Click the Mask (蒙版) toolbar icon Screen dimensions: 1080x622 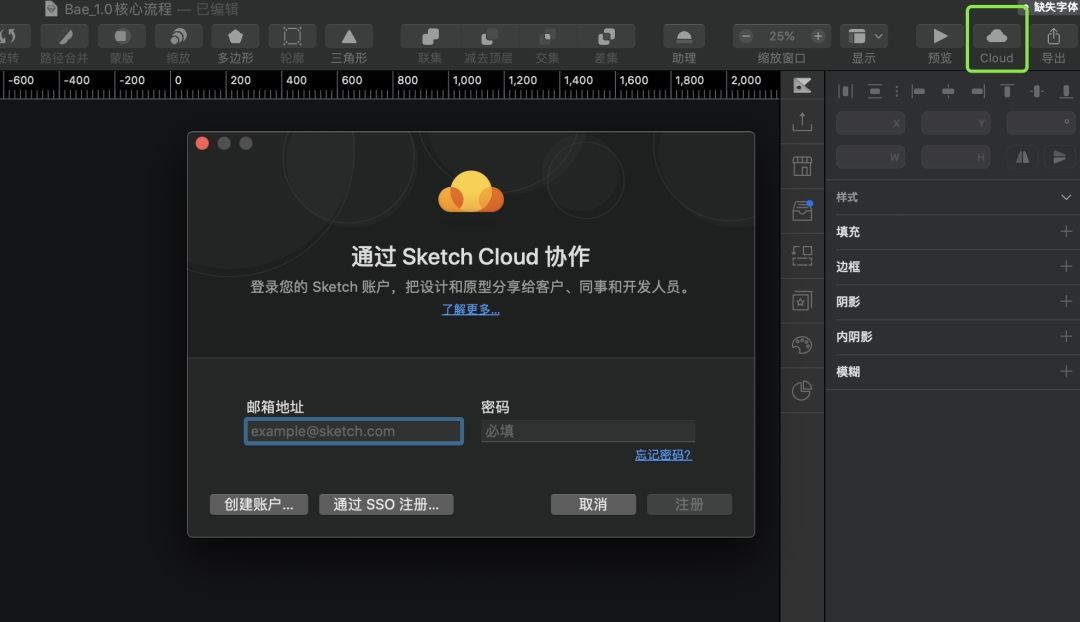point(122,37)
